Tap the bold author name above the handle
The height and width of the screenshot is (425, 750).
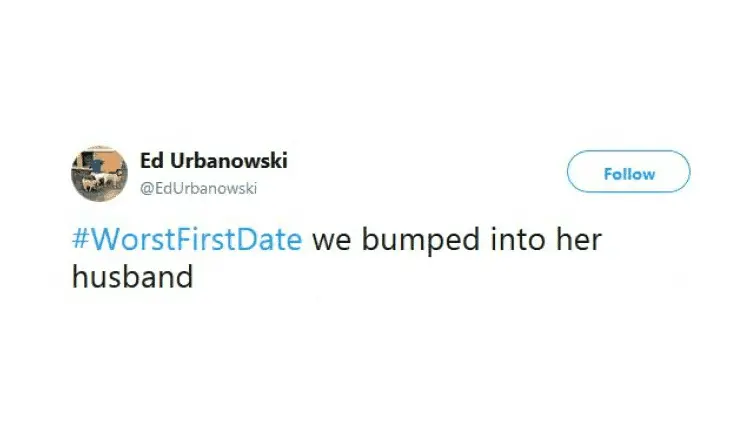pos(214,163)
